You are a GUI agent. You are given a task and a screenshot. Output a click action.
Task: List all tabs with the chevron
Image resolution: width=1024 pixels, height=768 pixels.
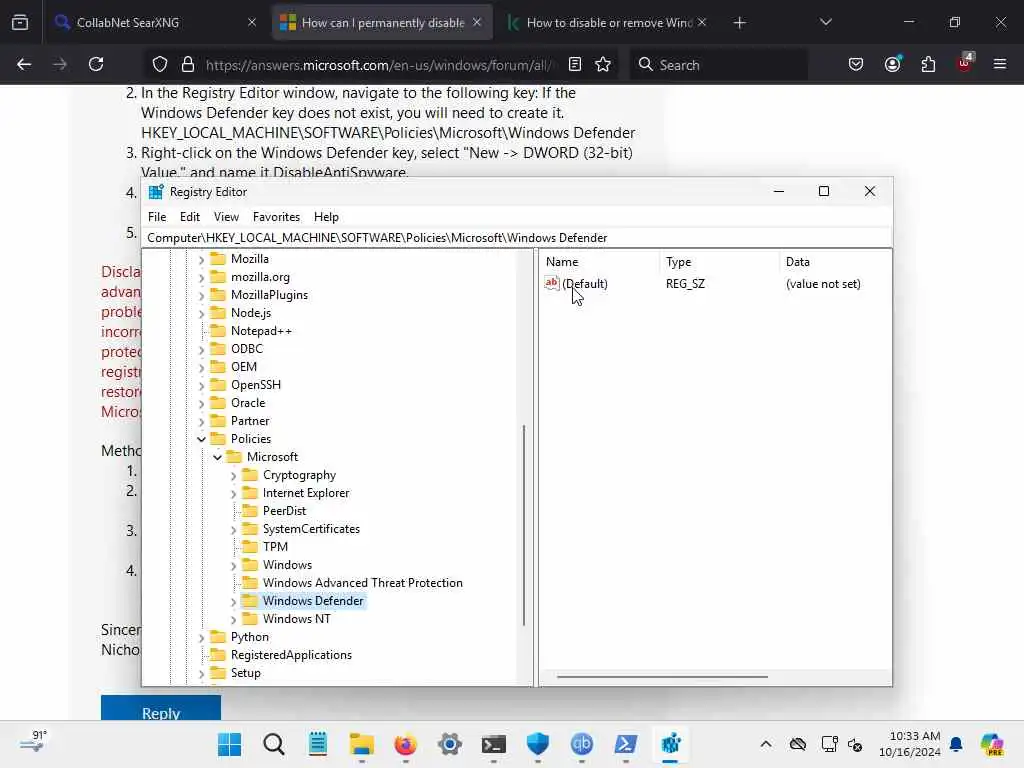click(x=825, y=23)
